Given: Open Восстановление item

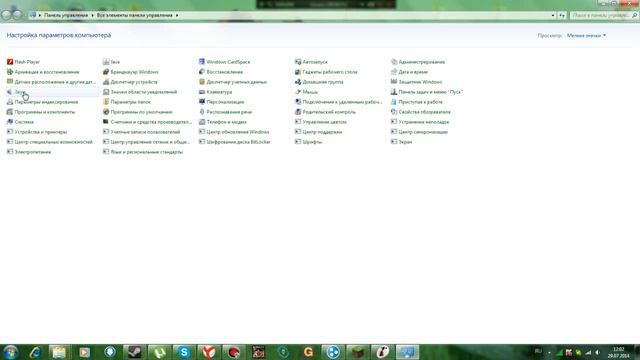Looking at the screenshot, I should tap(220, 72).
